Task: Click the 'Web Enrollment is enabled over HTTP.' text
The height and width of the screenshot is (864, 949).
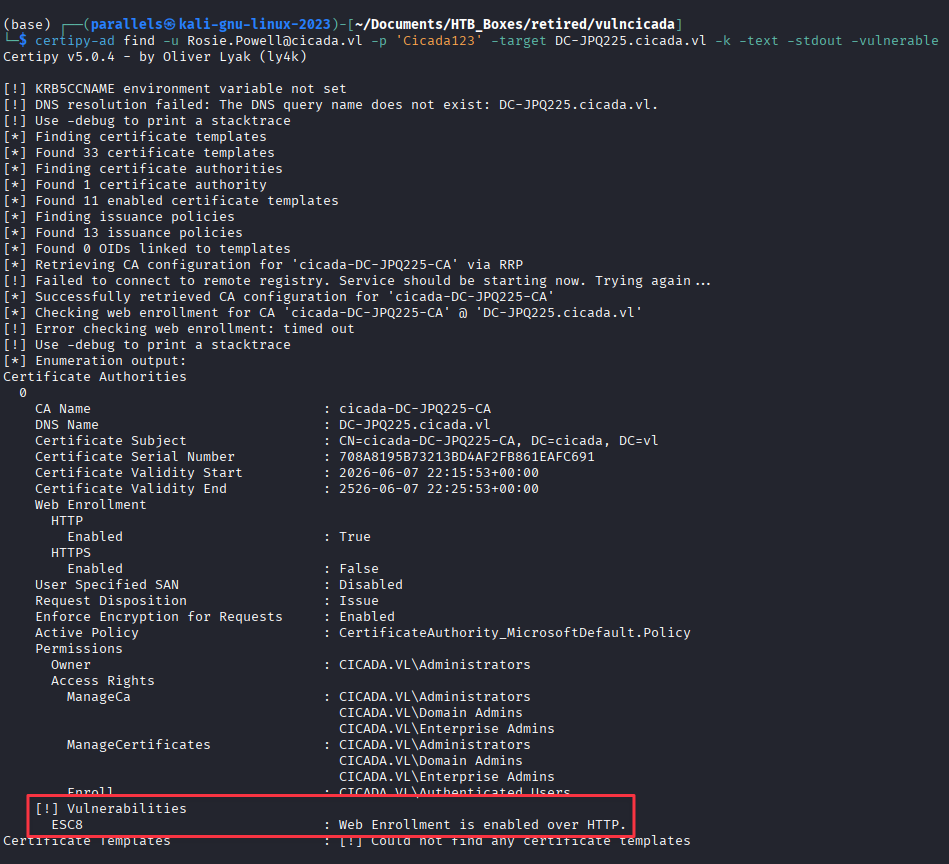Action: pyautogui.click(x=482, y=825)
